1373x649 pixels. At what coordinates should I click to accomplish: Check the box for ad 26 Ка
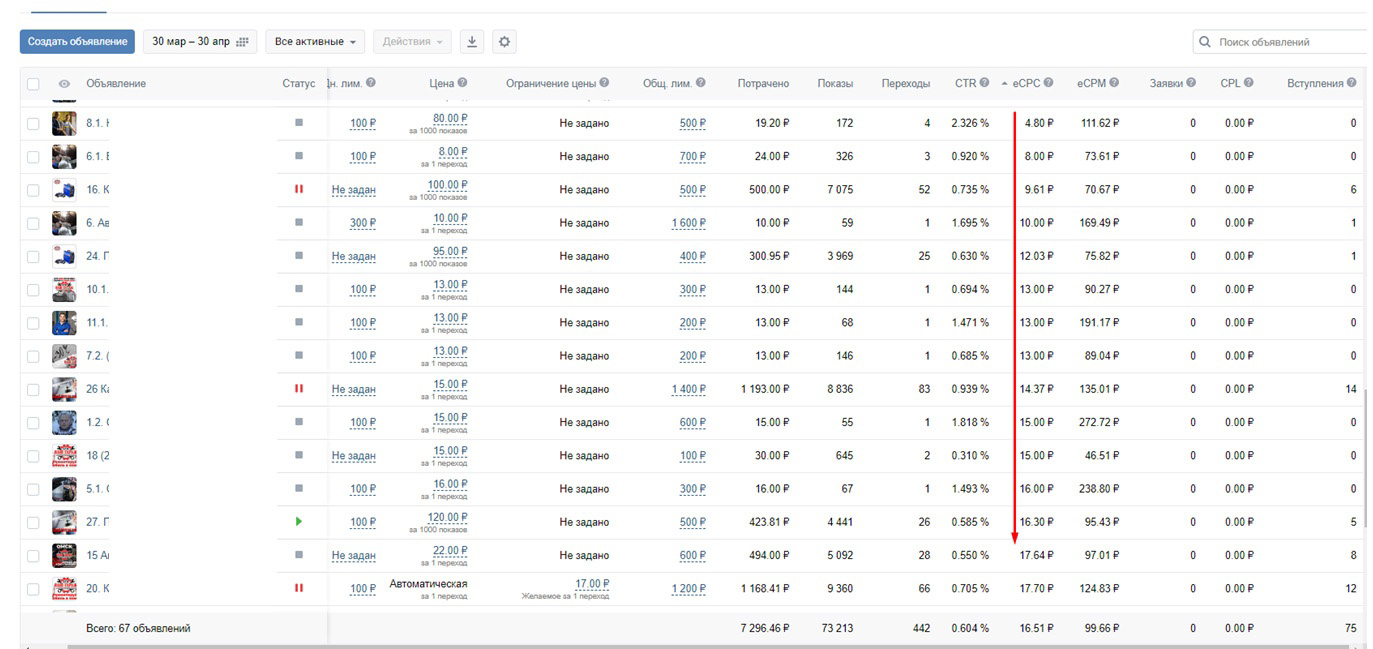(33, 389)
